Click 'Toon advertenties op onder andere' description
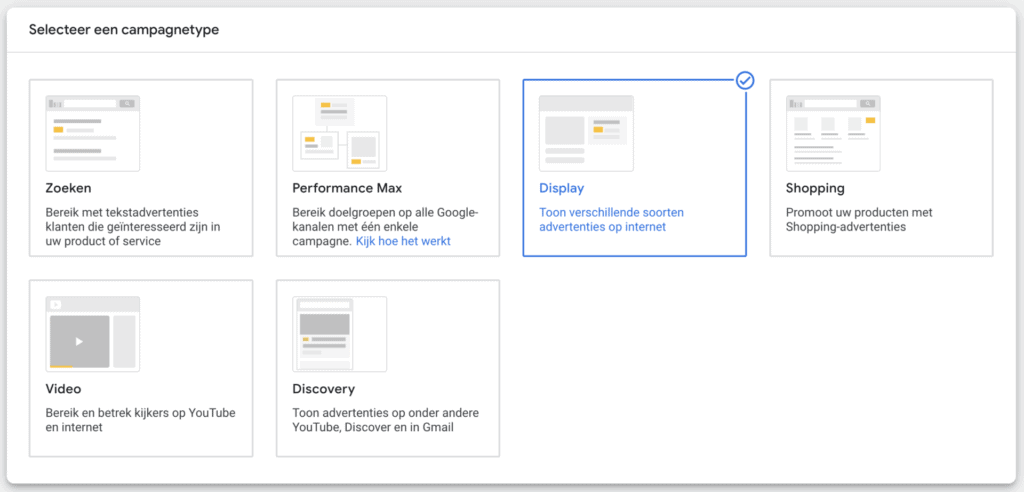Screen dimensions: 1024x492 385,420
